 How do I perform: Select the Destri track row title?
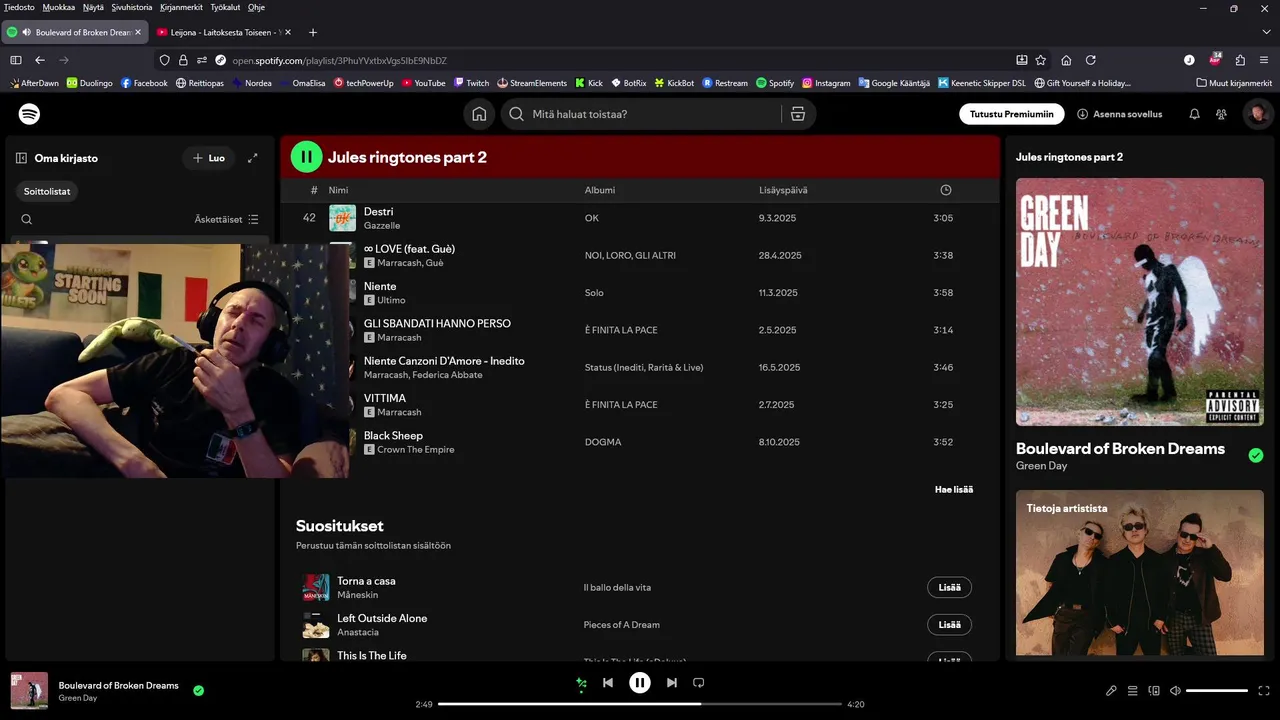click(x=378, y=212)
